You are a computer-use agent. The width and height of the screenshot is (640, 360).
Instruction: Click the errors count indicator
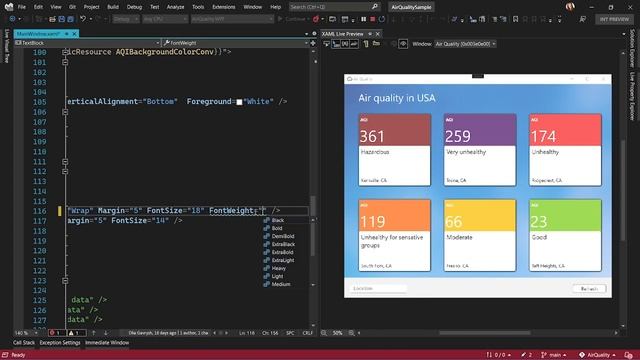(x=57, y=333)
